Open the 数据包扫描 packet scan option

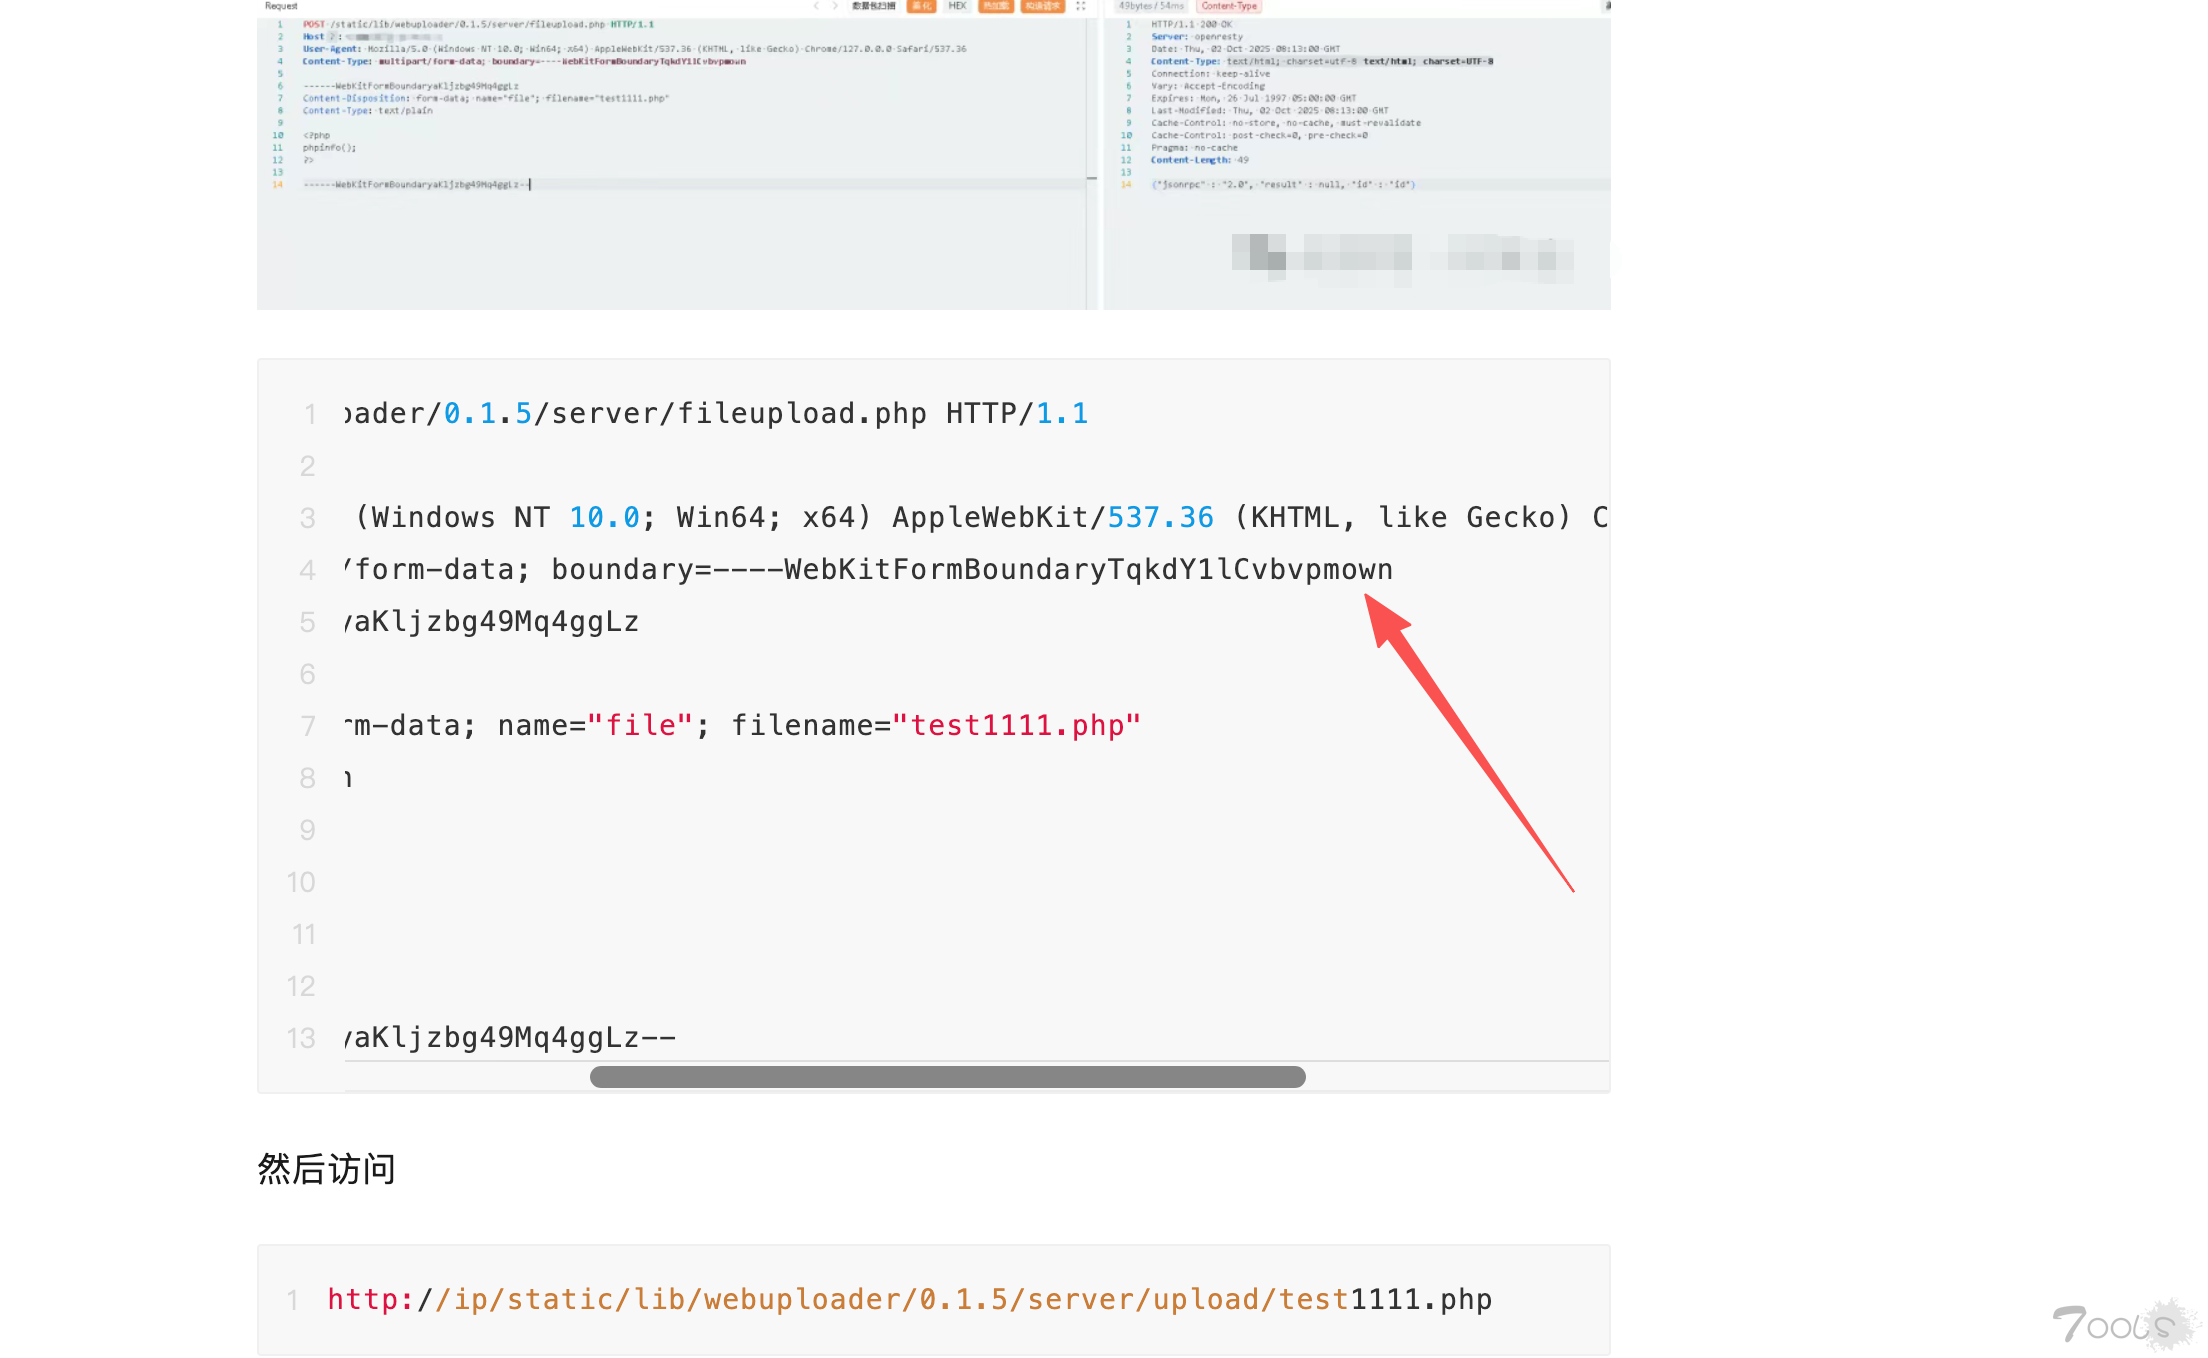pos(874,6)
